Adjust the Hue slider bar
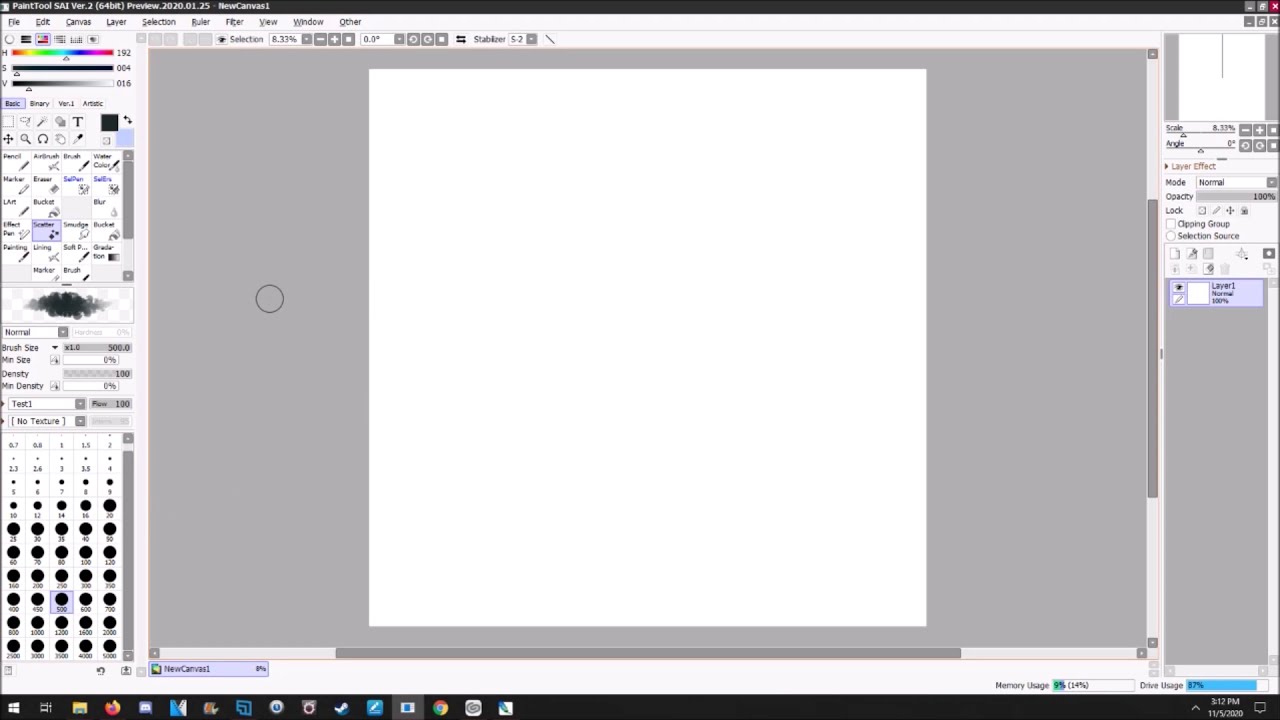 [x=62, y=53]
